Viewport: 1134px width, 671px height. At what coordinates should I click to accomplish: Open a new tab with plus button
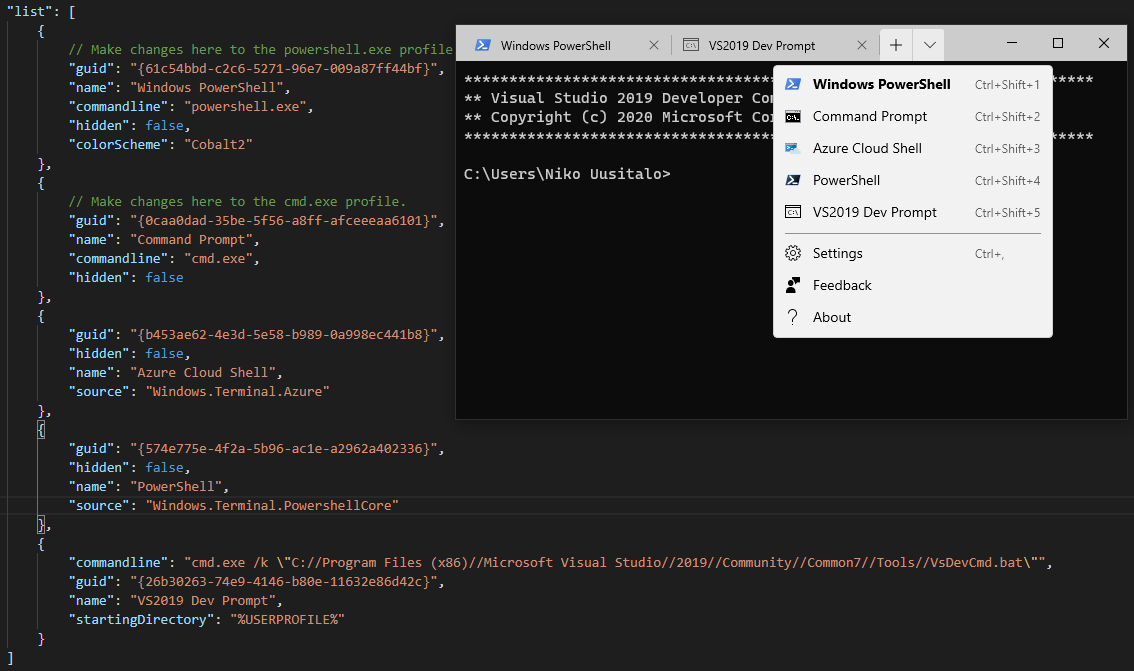pyautogui.click(x=896, y=45)
